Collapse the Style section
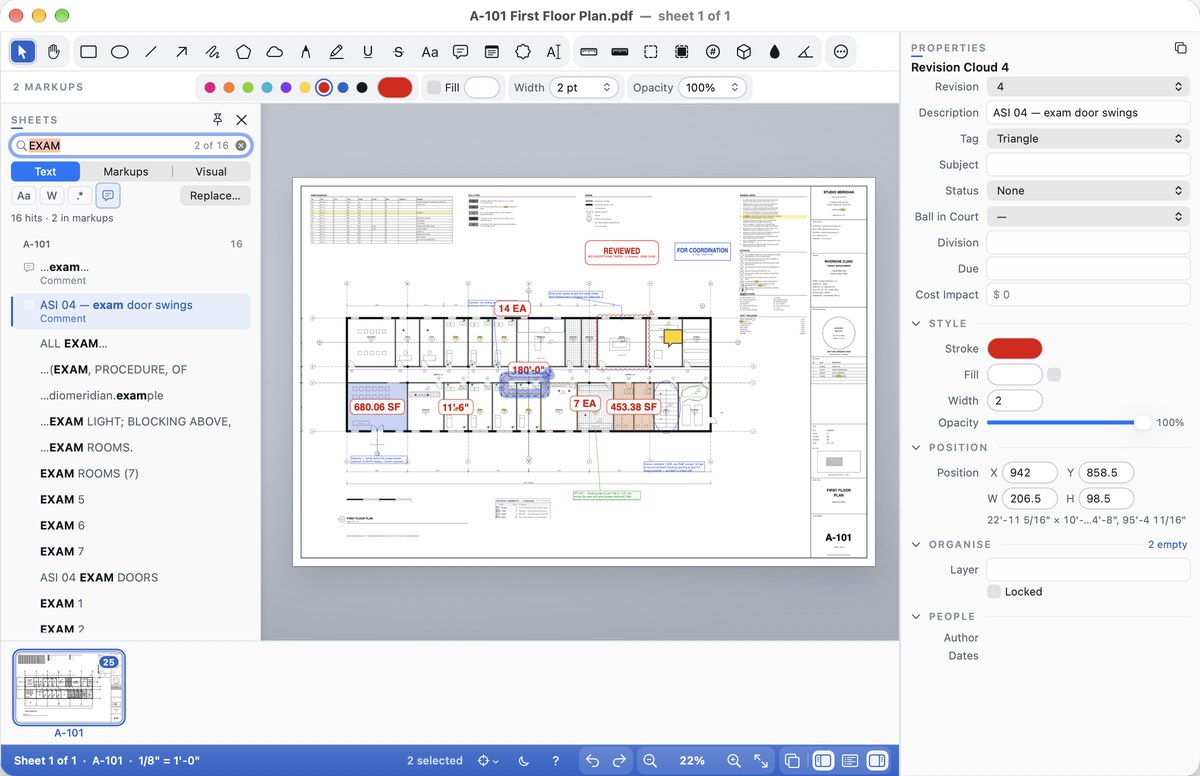Image resolution: width=1200 pixels, height=776 pixels. 917,324
